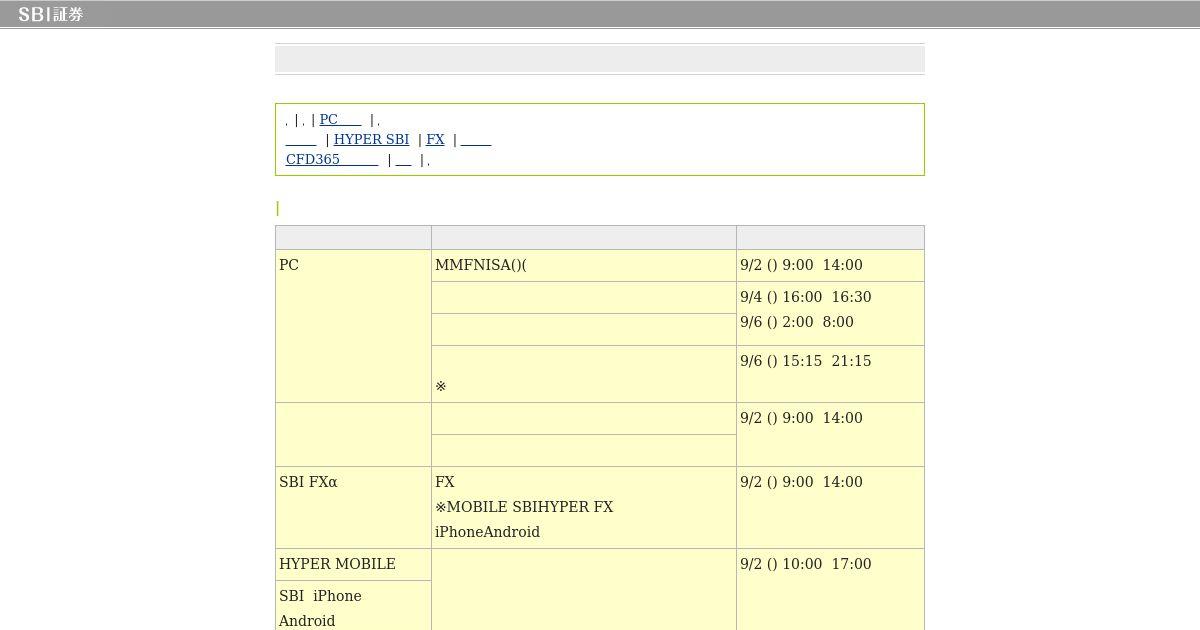Click the short blank link after CFD365
This screenshot has height=630, width=1200.
point(404,159)
